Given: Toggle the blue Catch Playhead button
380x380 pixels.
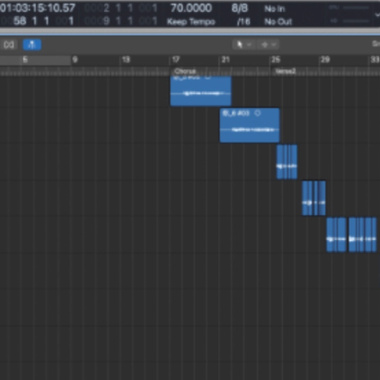Looking at the screenshot, I should pyautogui.click(x=32, y=45).
